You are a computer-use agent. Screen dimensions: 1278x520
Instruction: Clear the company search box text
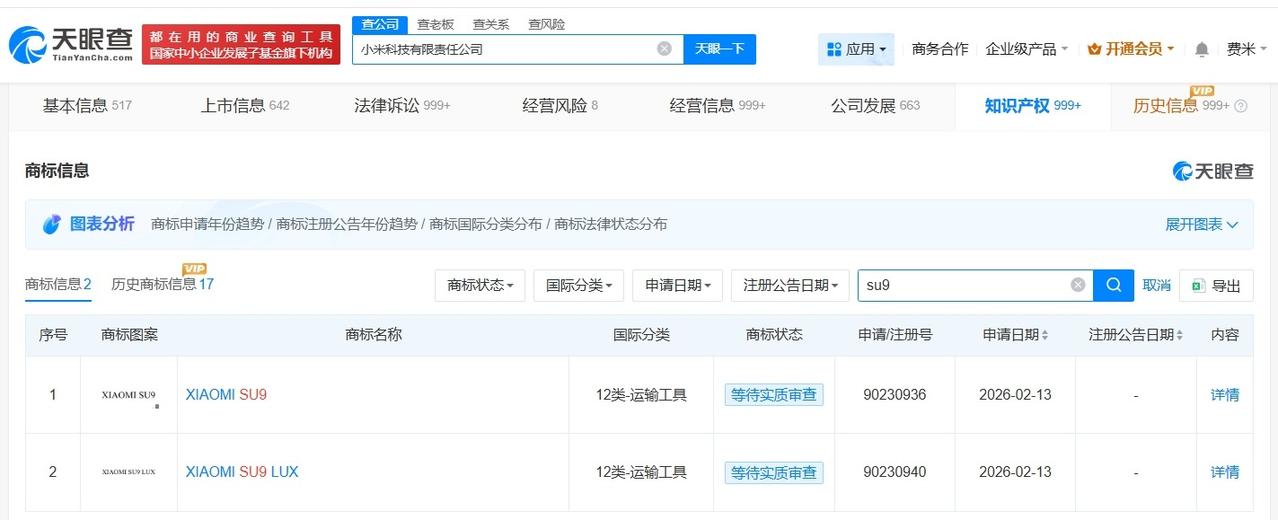coord(664,49)
